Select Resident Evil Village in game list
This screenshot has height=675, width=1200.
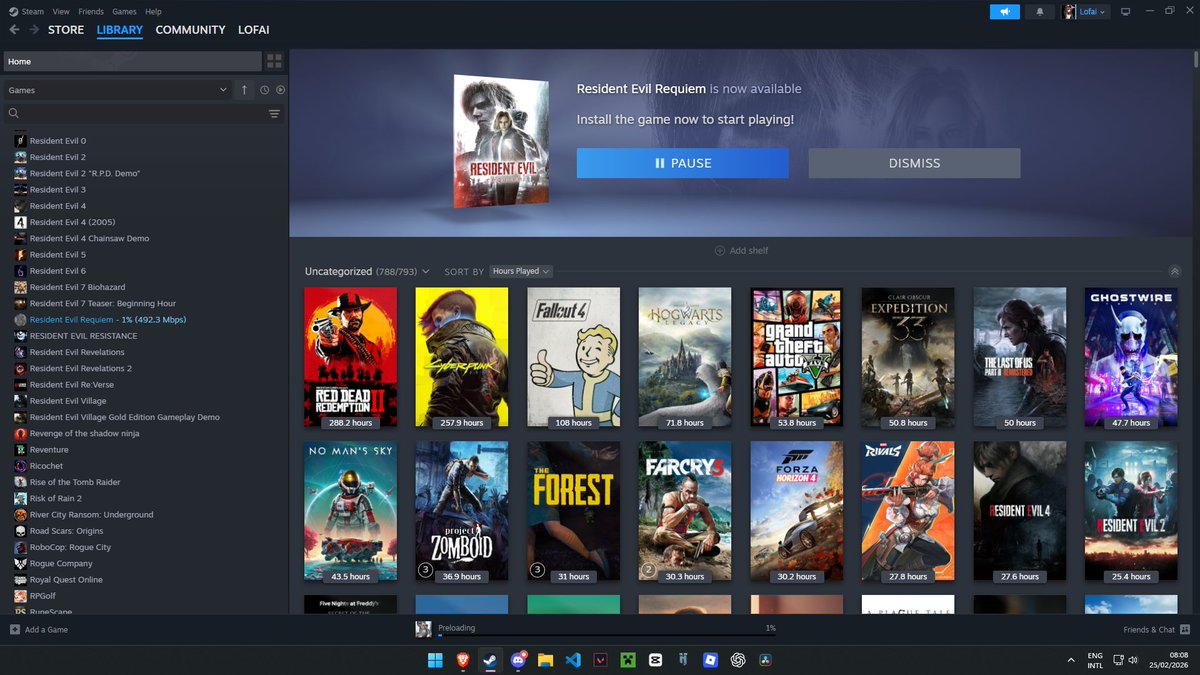point(144,401)
